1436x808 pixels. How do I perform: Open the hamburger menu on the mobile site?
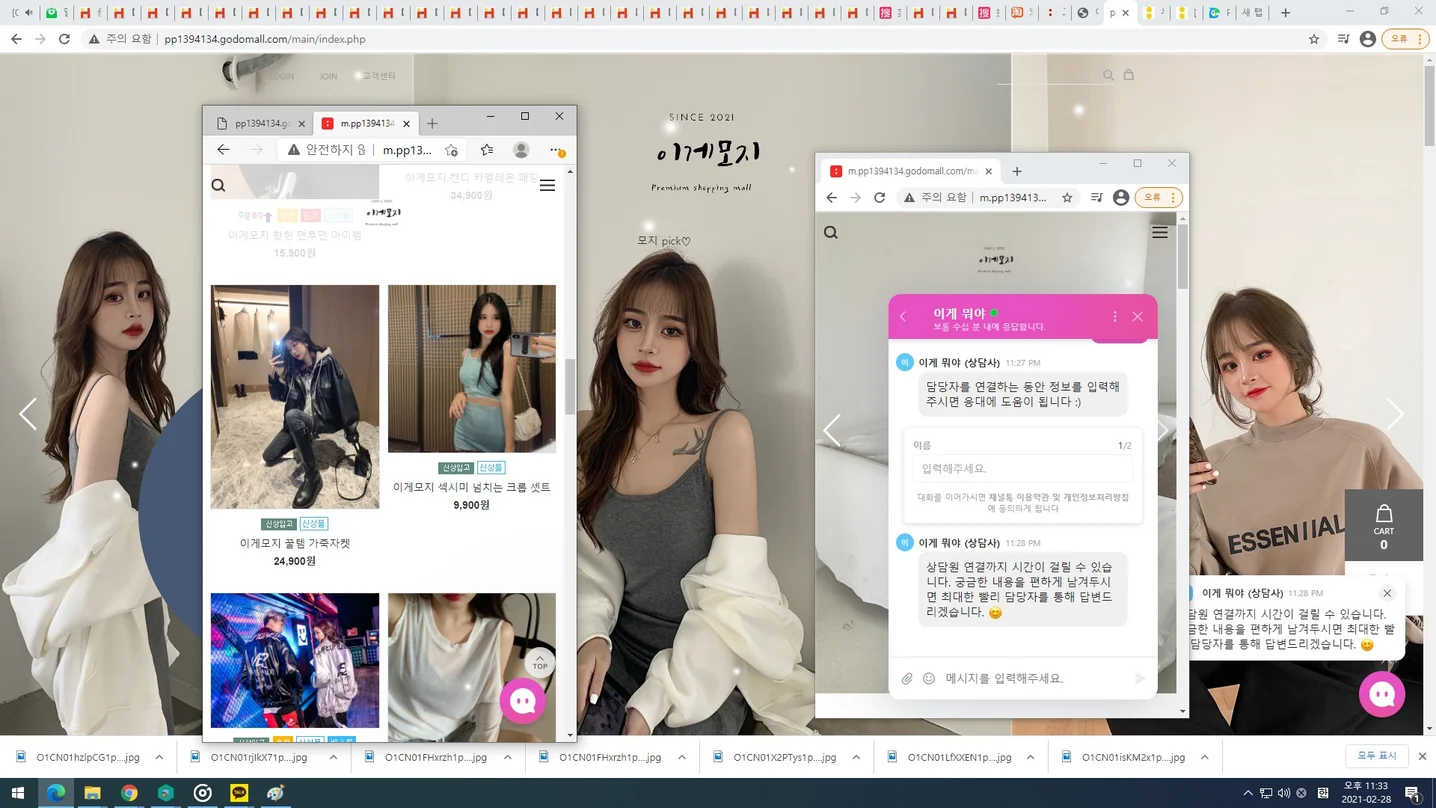(547, 185)
